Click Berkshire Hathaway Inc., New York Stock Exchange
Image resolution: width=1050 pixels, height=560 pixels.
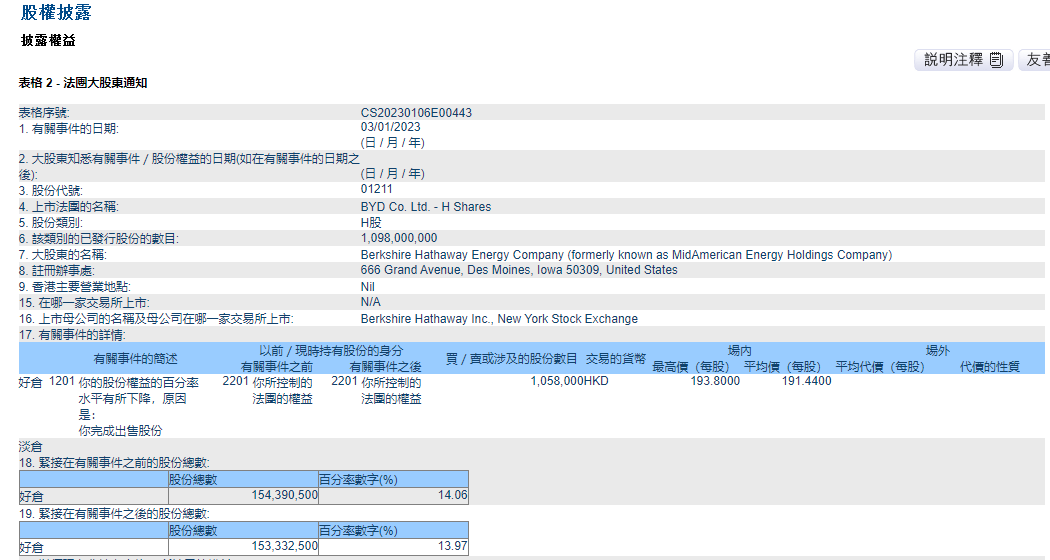pyautogui.click(x=499, y=319)
